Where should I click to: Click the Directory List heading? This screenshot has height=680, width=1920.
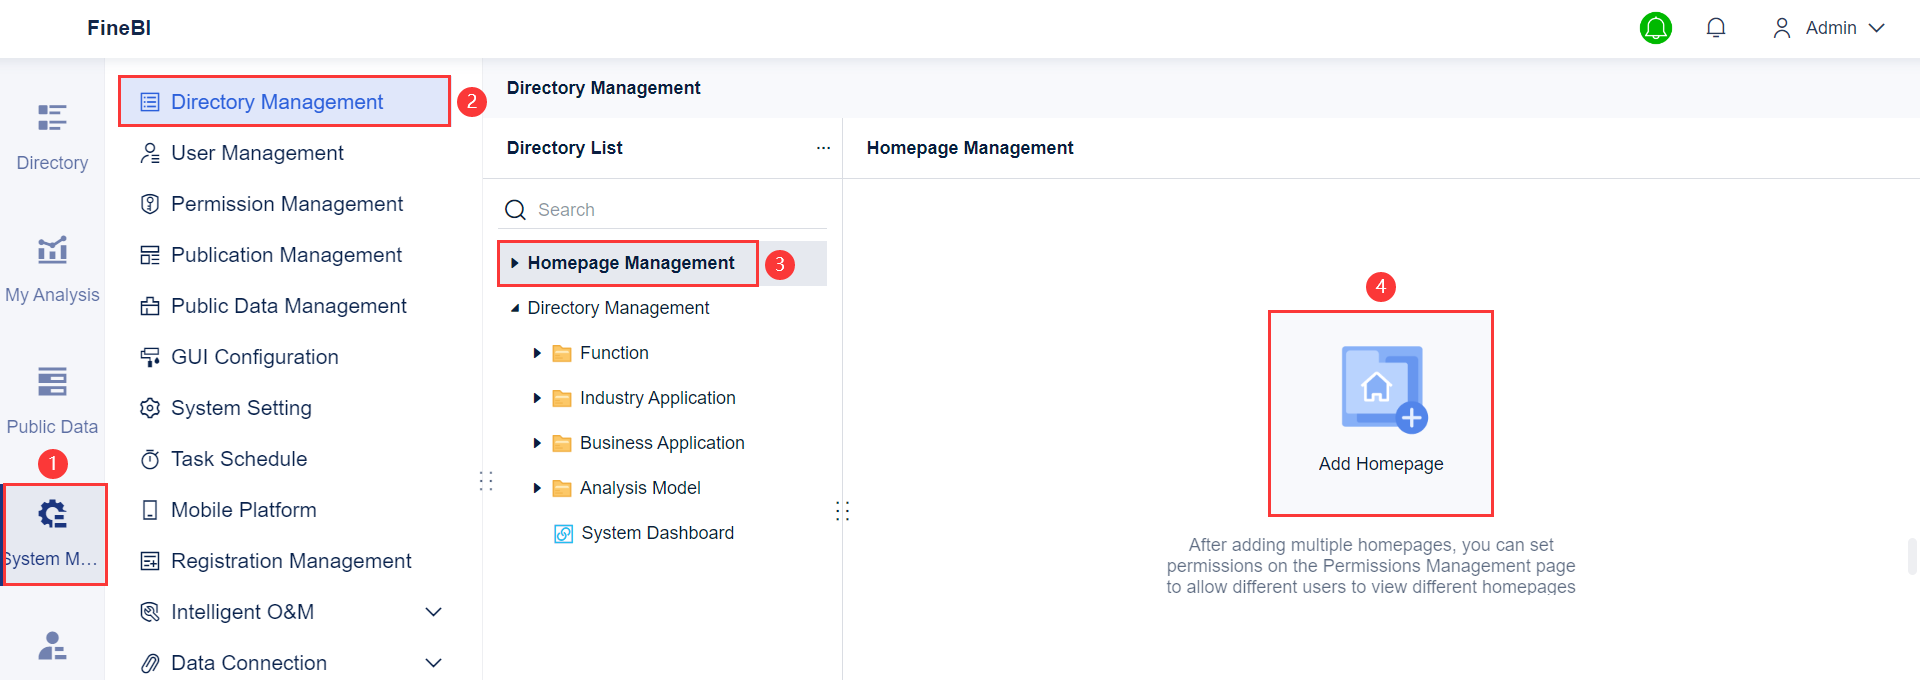point(564,148)
